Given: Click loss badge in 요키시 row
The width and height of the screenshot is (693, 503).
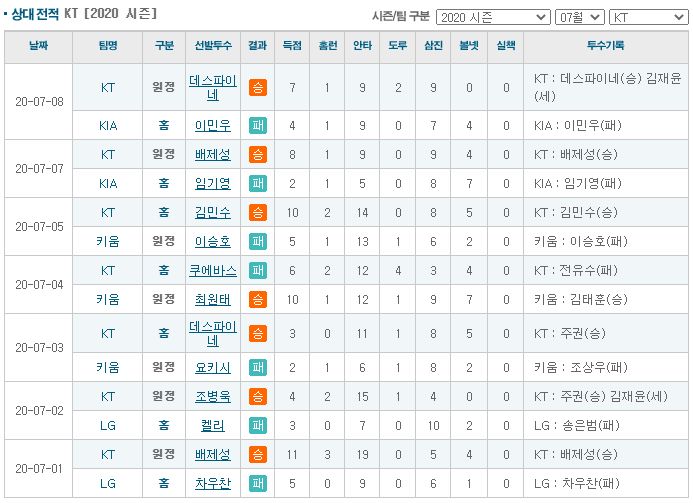Looking at the screenshot, I should [258, 367].
